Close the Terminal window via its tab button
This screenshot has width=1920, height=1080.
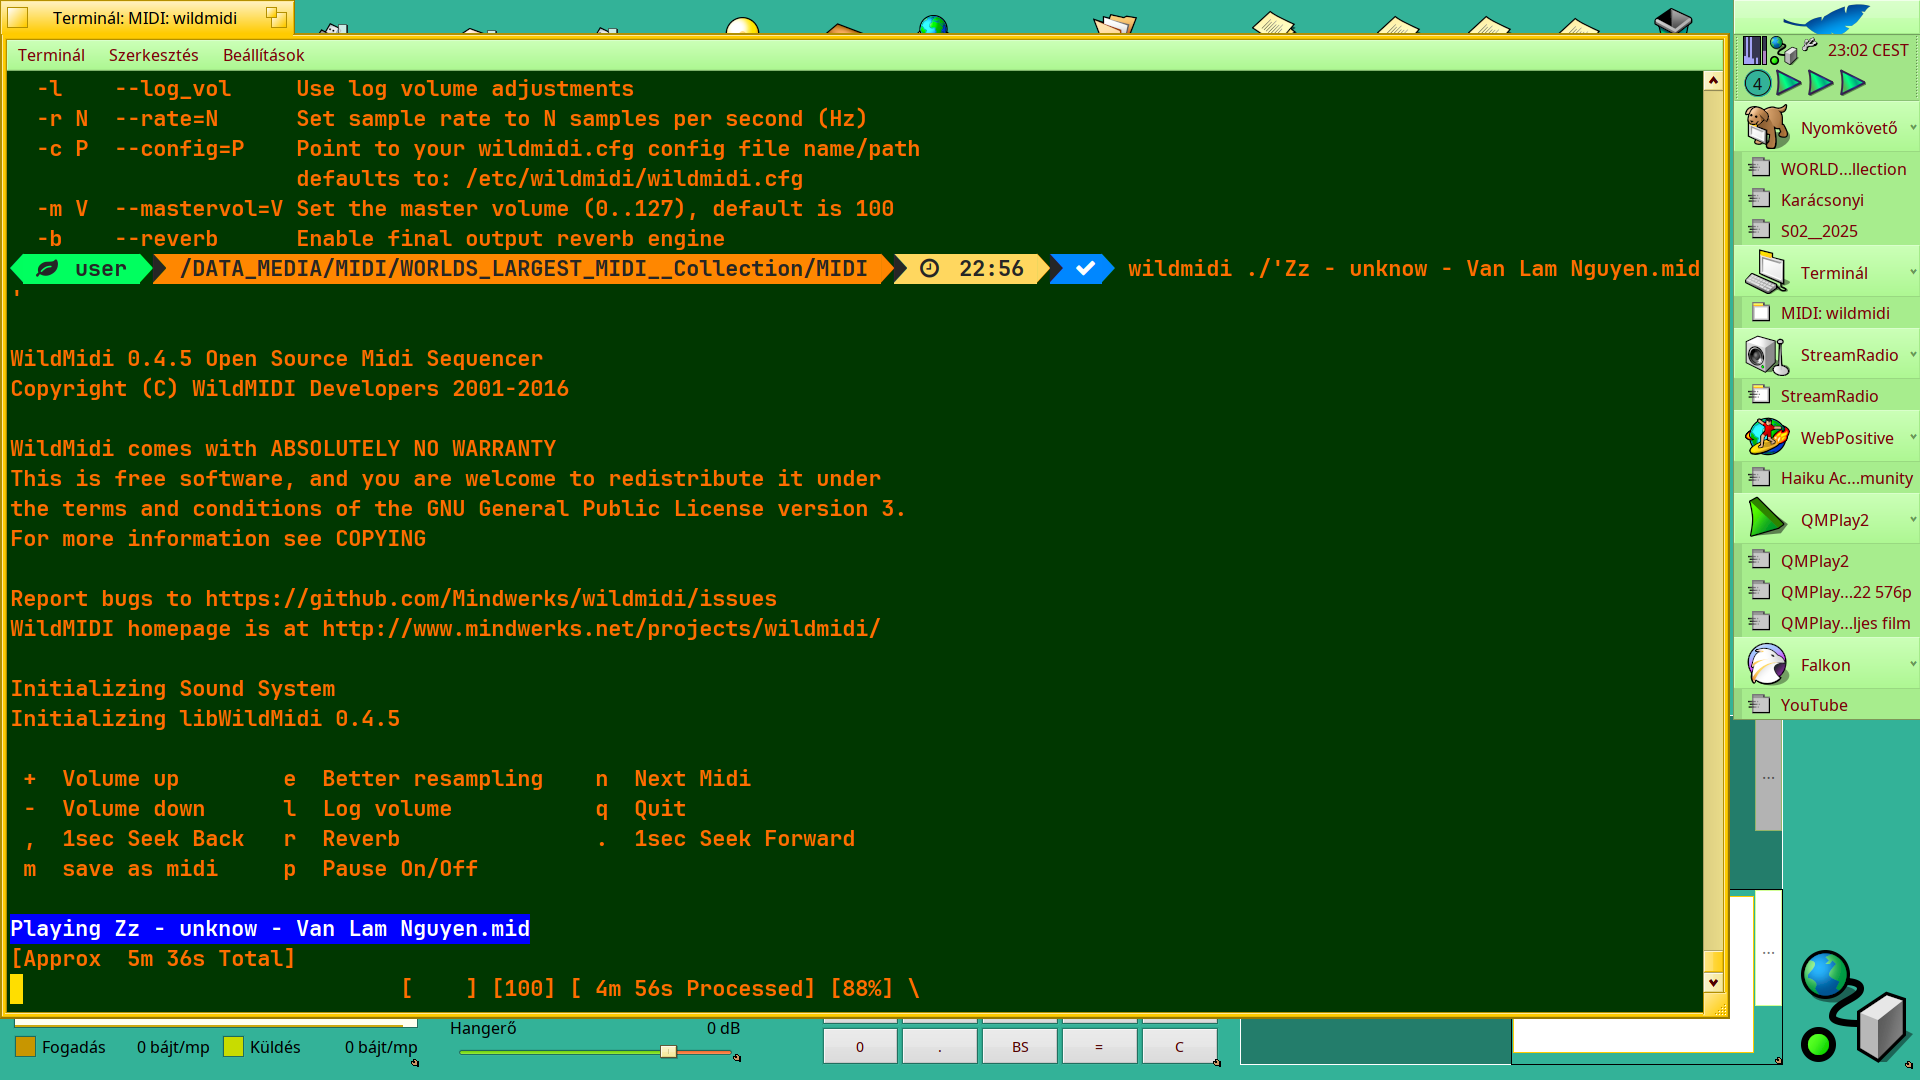click(18, 17)
